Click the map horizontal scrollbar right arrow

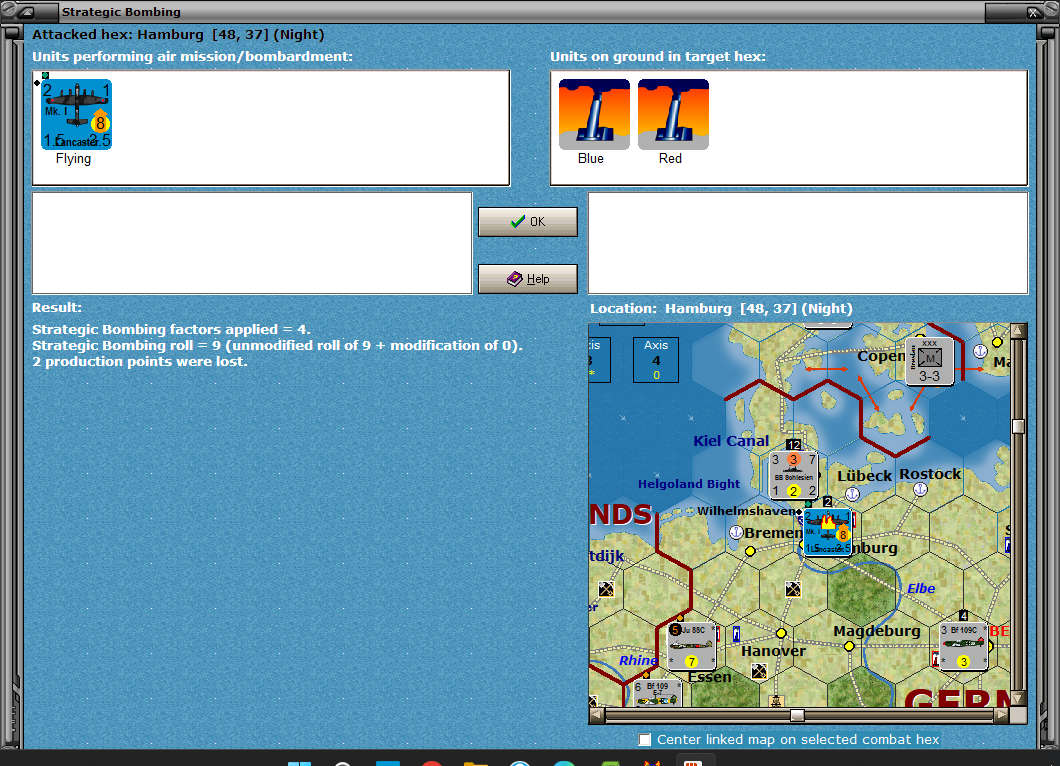[1001, 715]
